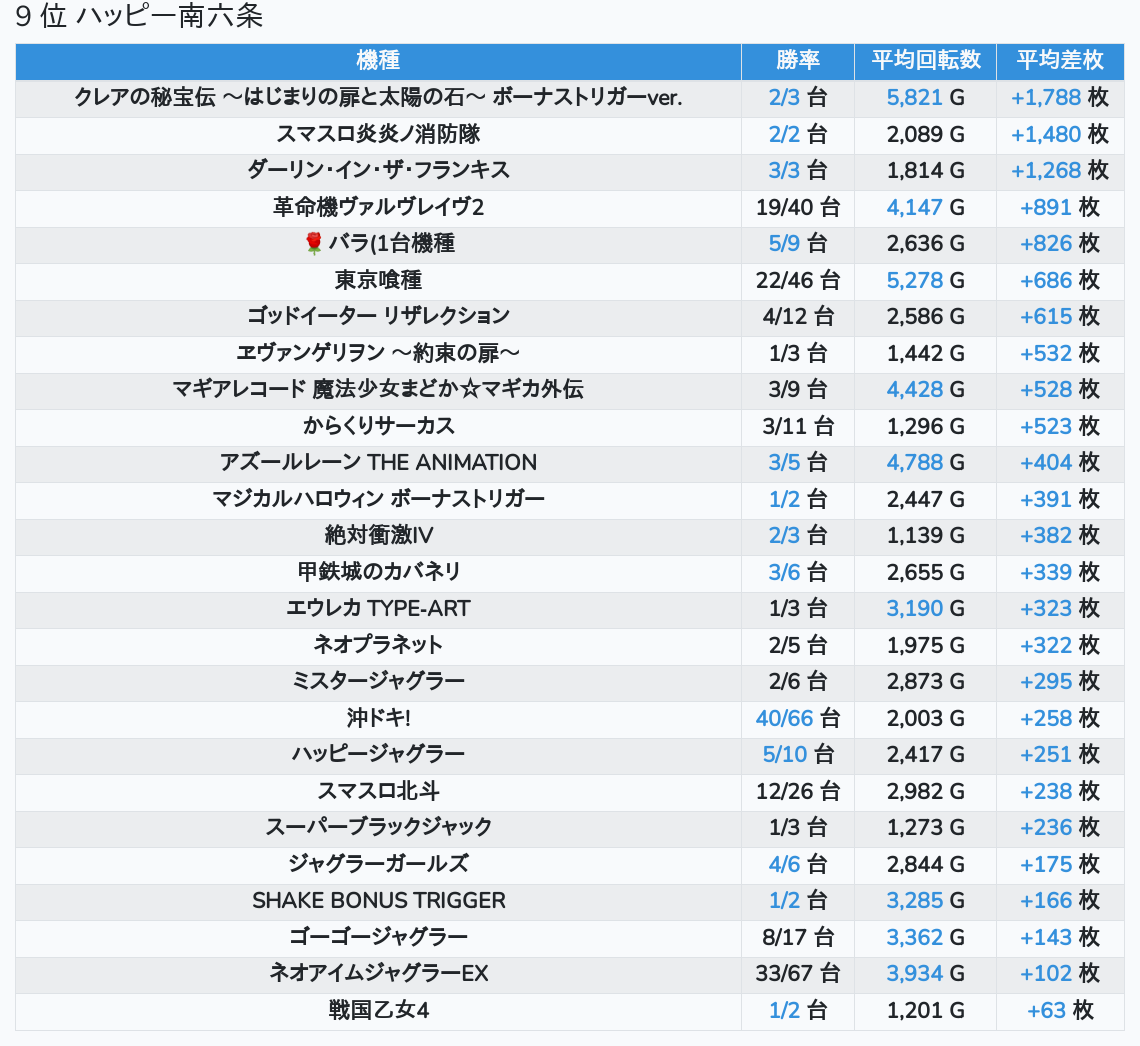Select the 革命機ヴァルヴレイヴ2 row name

point(378,207)
